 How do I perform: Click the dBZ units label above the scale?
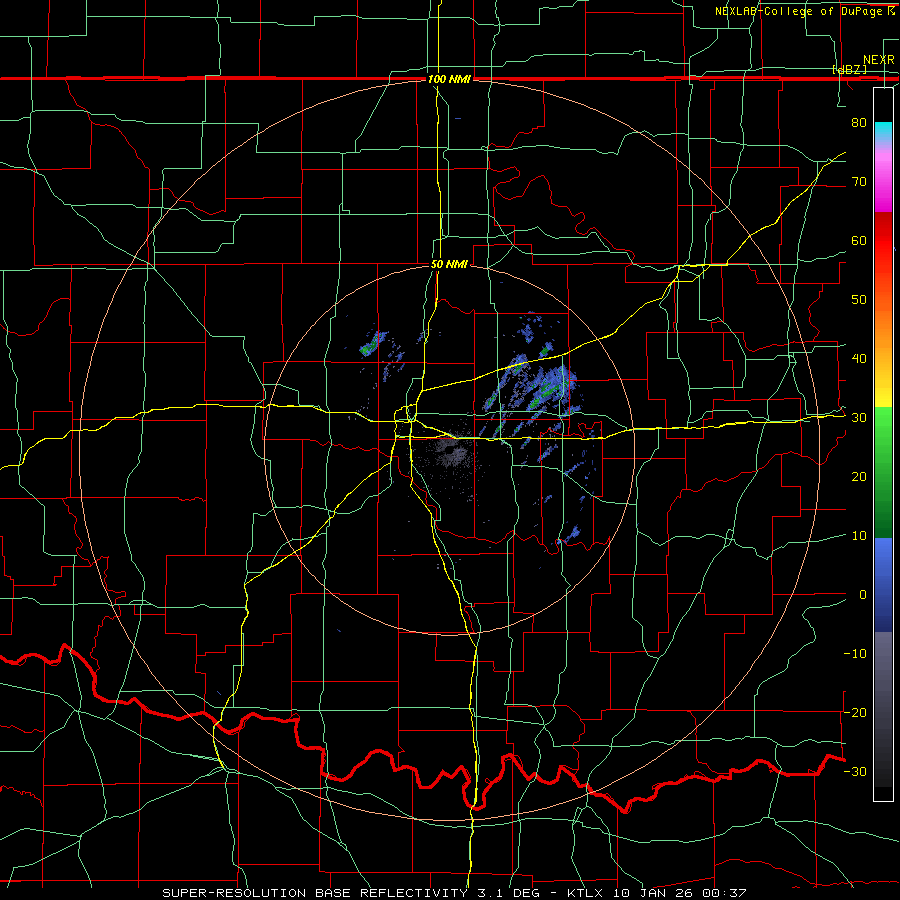(x=849, y=69)
